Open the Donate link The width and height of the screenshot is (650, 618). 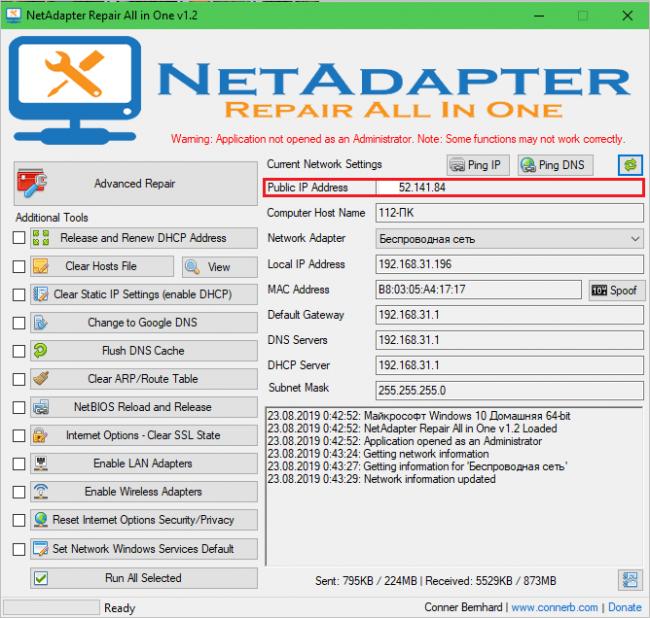click(625, 607)
